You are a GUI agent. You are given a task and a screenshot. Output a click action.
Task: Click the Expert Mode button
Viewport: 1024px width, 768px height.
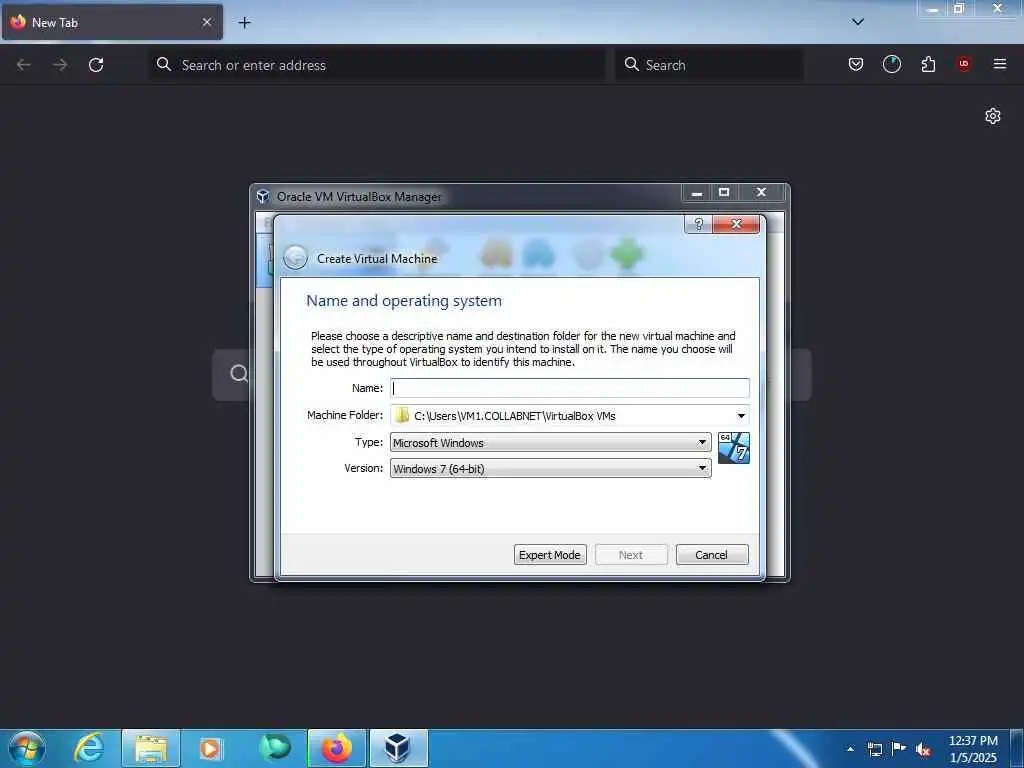pyautogui.click(x=550, y=554)
